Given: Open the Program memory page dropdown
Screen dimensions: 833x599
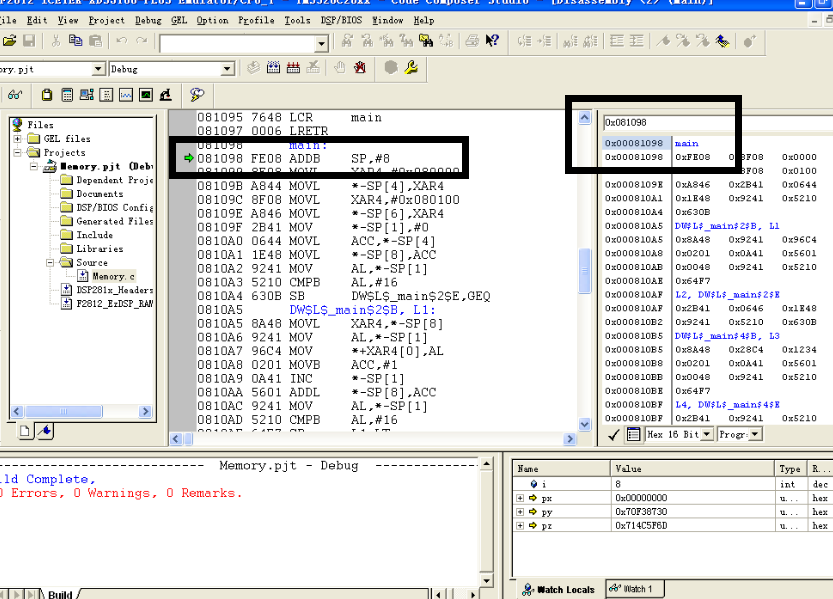Looking at the screenshot, I should pos(754,434).
